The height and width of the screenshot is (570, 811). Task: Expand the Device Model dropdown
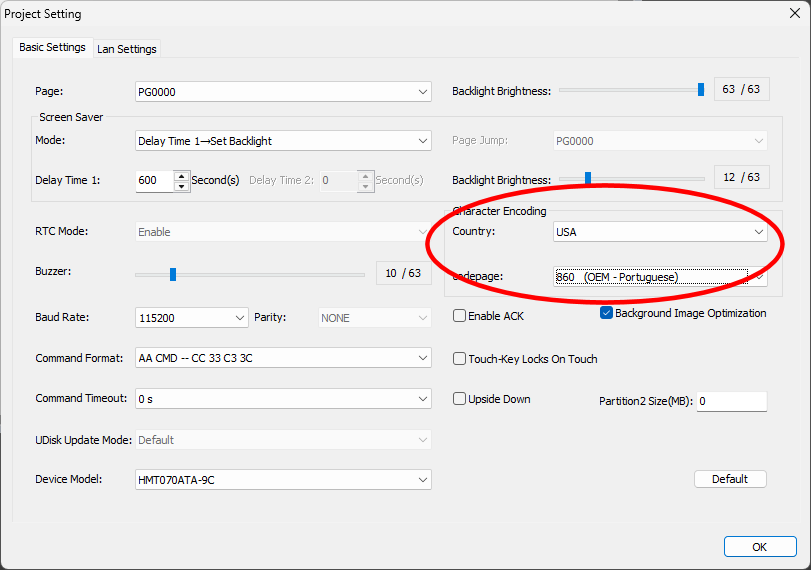[x=283, y=480]
